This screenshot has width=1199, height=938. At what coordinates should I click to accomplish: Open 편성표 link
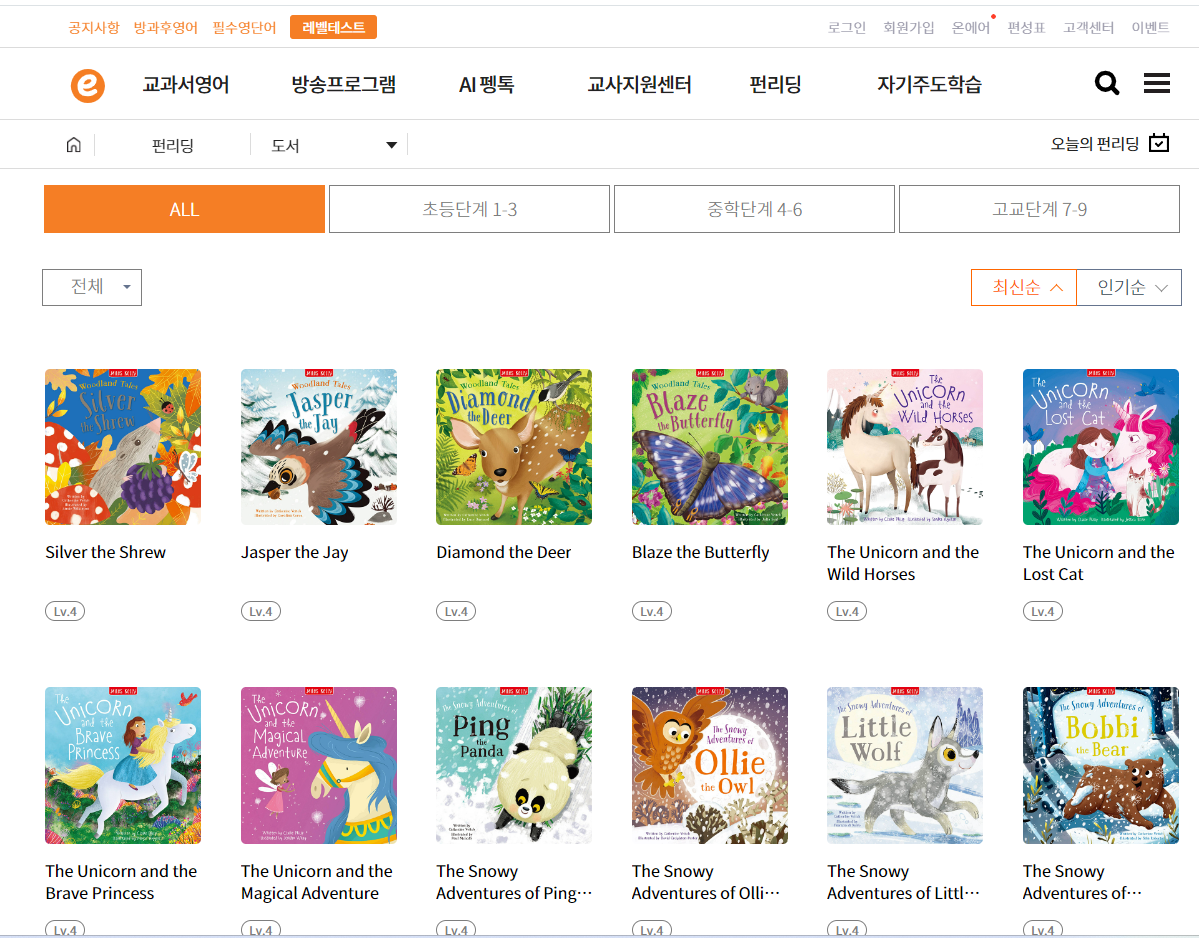pos(1026,28)
